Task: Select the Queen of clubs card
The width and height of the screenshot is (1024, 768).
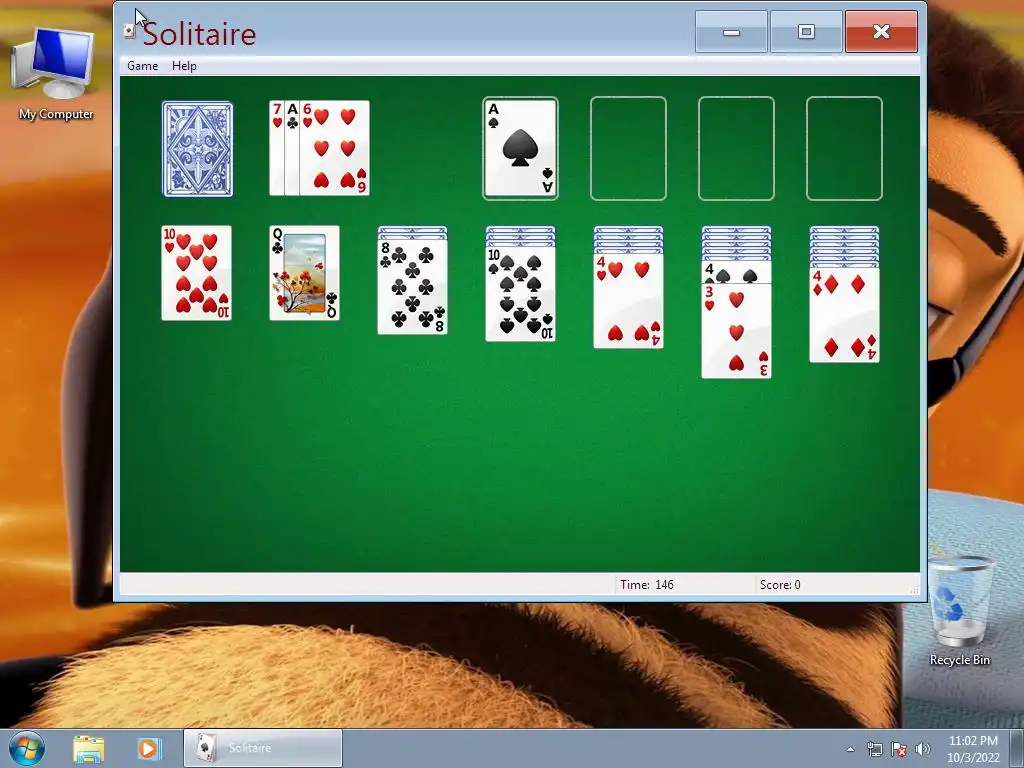Action: [x=304, y=273]
